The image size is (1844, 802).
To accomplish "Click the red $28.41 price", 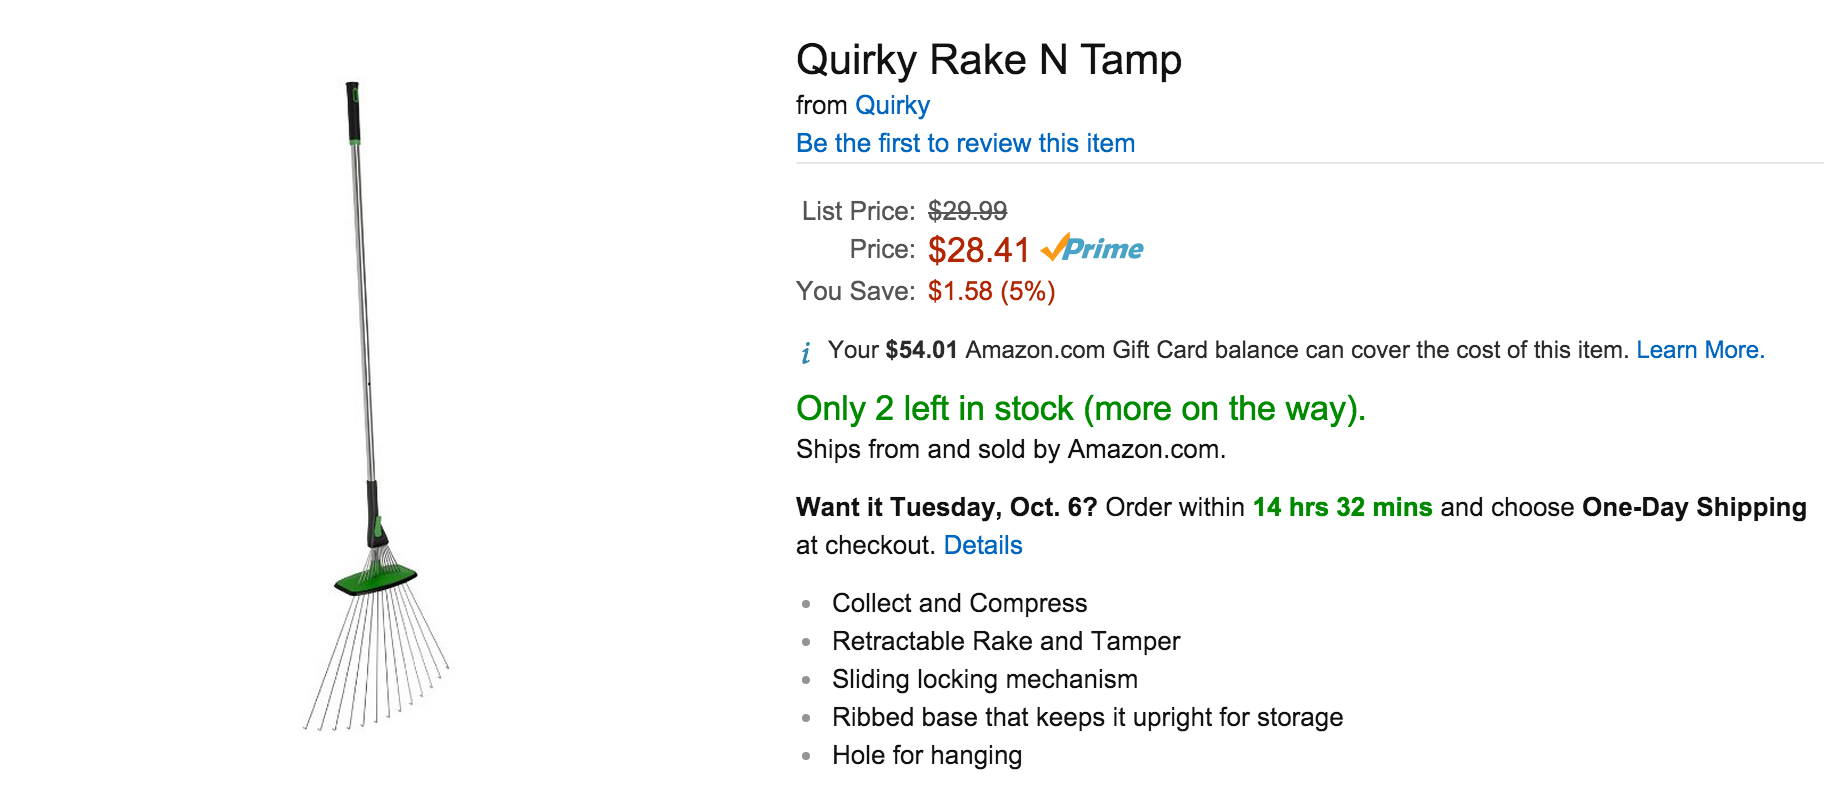I will 978,250.
